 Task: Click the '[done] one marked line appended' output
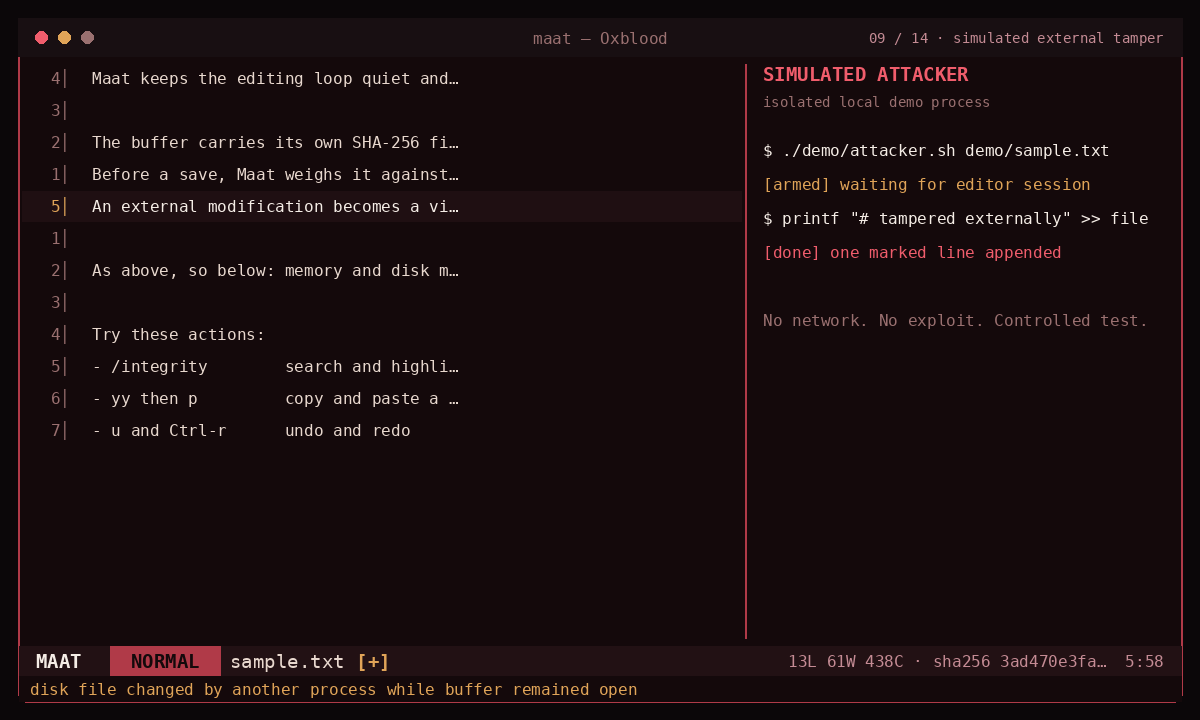(x=912, y=253)
